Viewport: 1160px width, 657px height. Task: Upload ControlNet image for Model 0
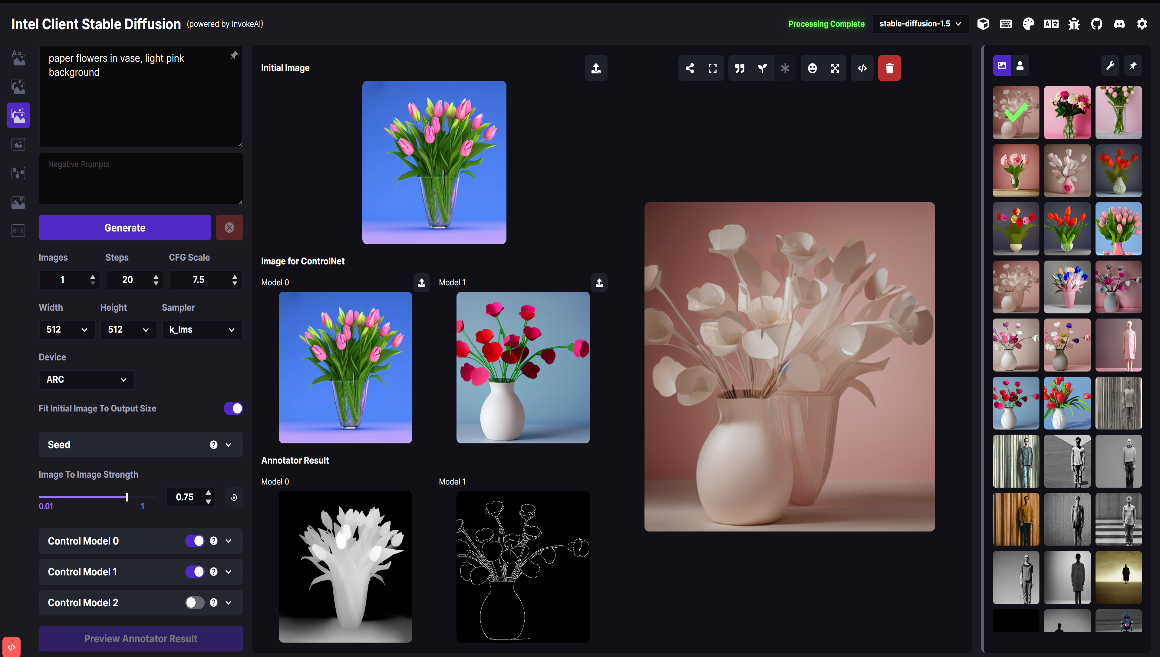422,283
